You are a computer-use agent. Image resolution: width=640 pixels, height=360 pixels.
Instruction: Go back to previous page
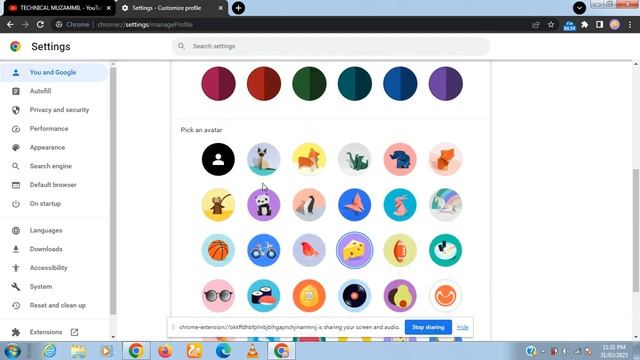point(10,24)
